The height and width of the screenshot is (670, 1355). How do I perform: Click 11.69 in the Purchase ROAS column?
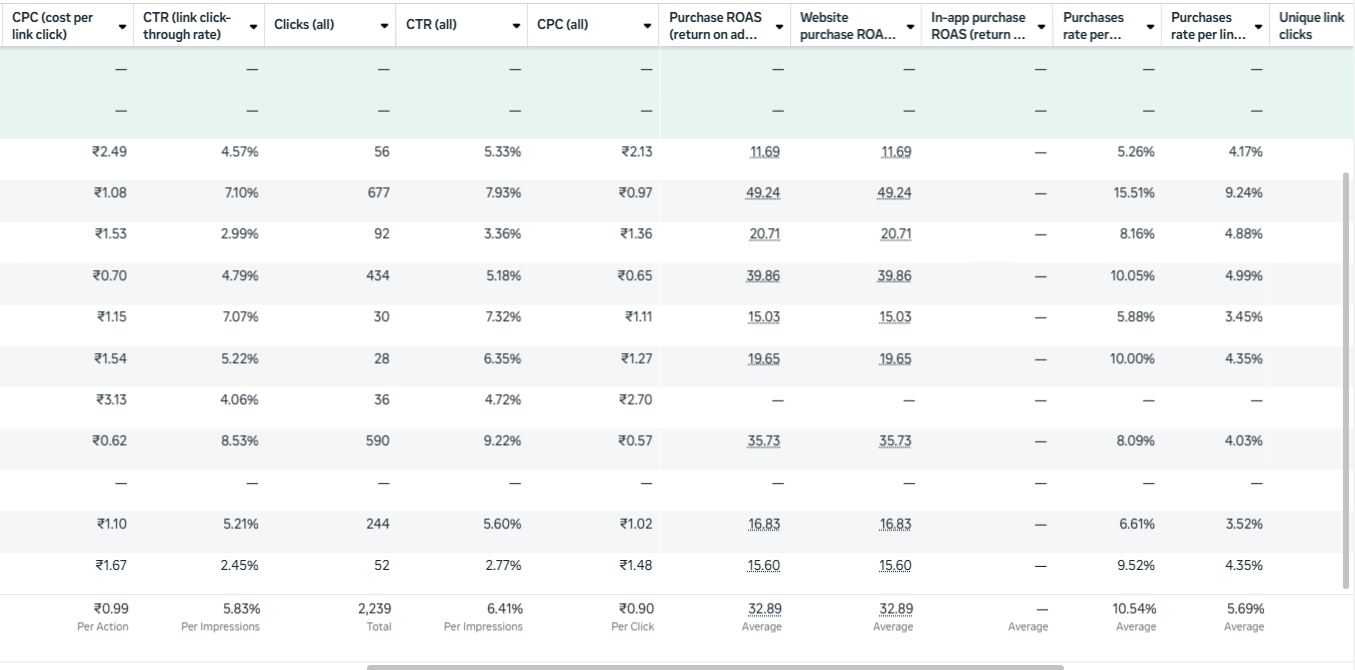(x=765, y=152)
